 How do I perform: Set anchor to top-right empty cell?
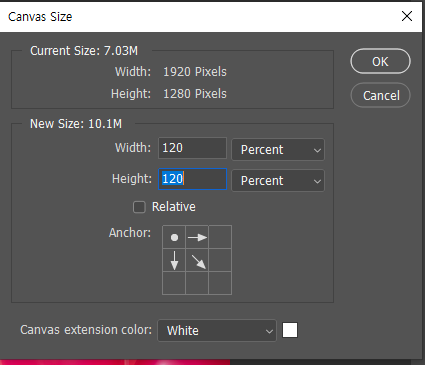pos(220,237)
